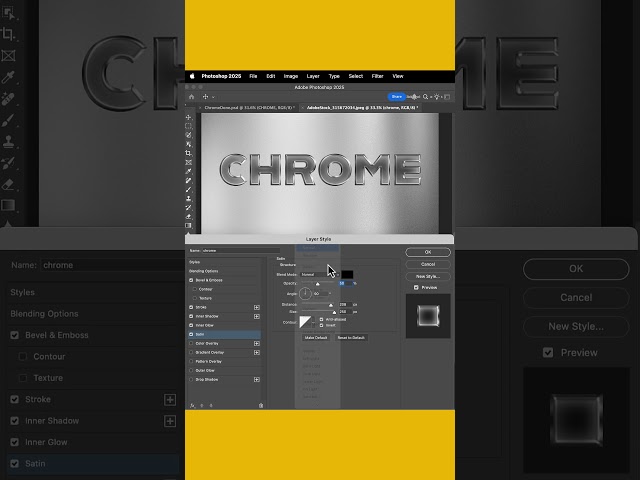
Task: Add another Gradient Overlay with its plus icon
Action: coord(257,352)
